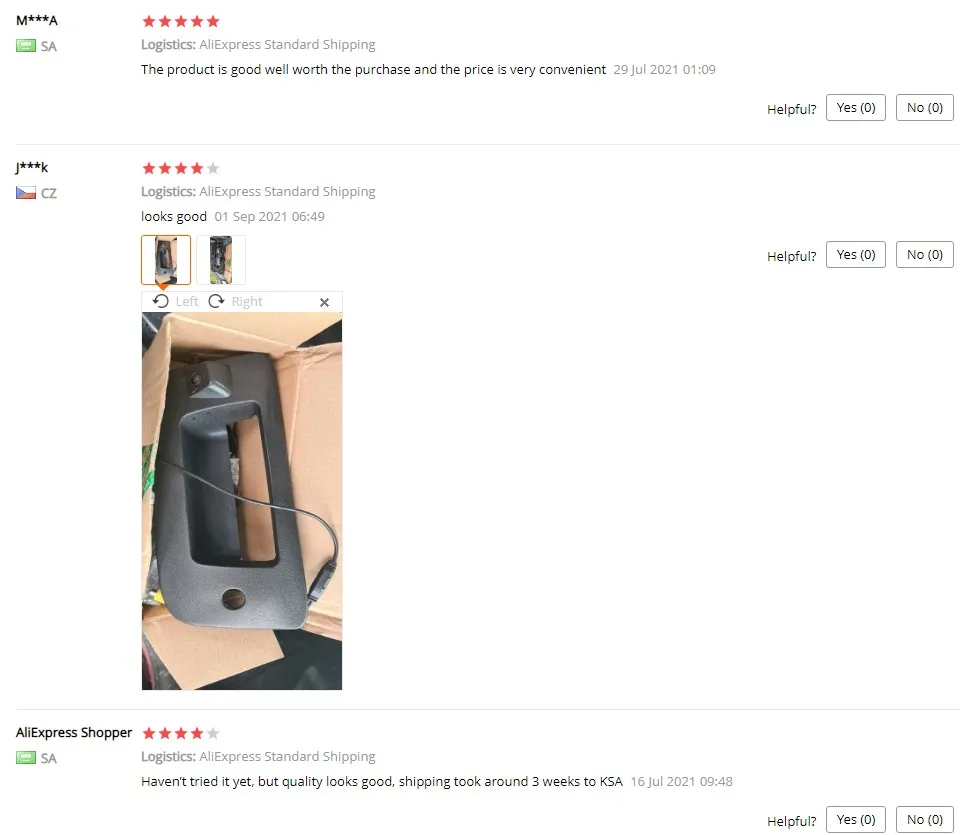
Task: Vote No on M***A's review
Action: click(924, 108)
